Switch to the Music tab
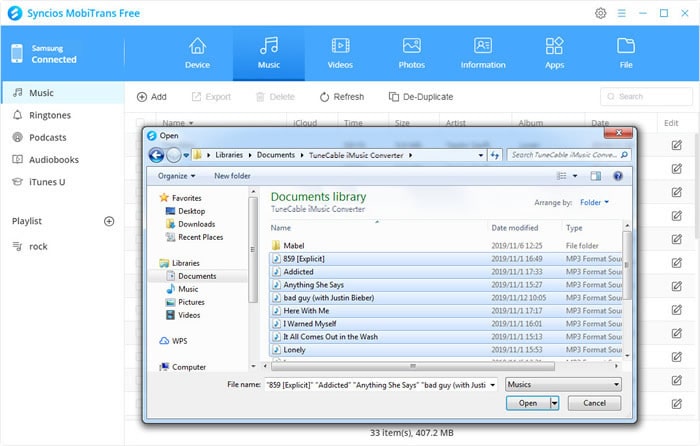The image size is (700, 446). point(269,53)
